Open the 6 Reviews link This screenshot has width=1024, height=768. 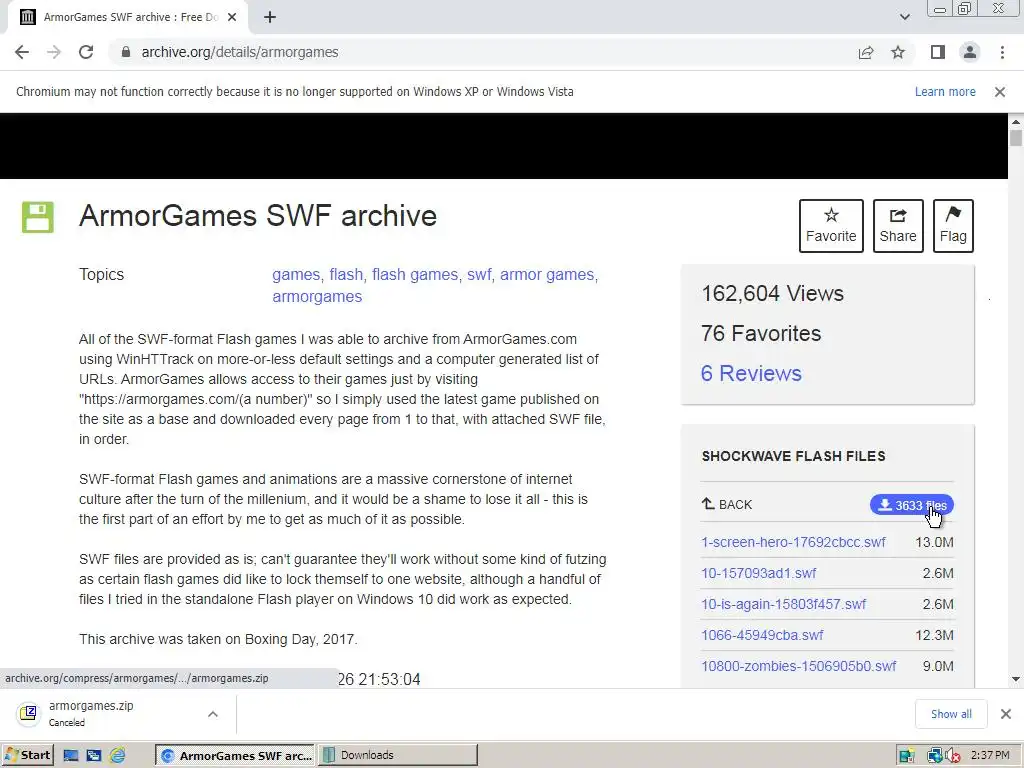751,373
